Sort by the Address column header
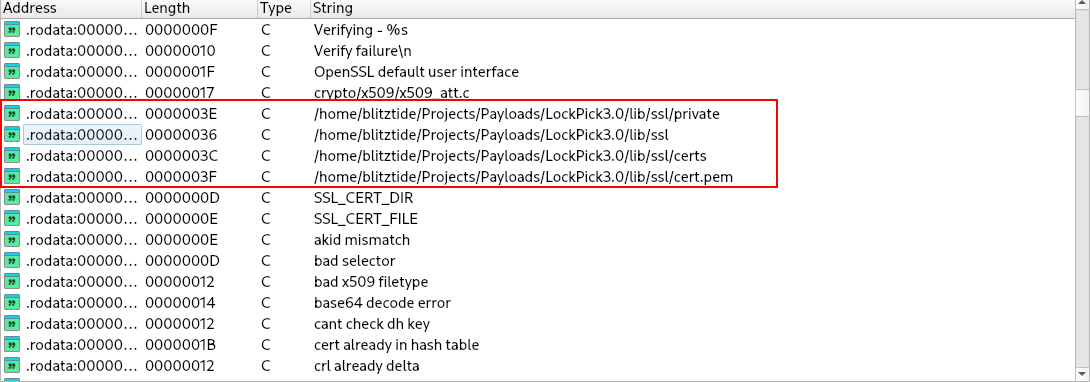Screen dimensions: 1090x382 point(71,8)
